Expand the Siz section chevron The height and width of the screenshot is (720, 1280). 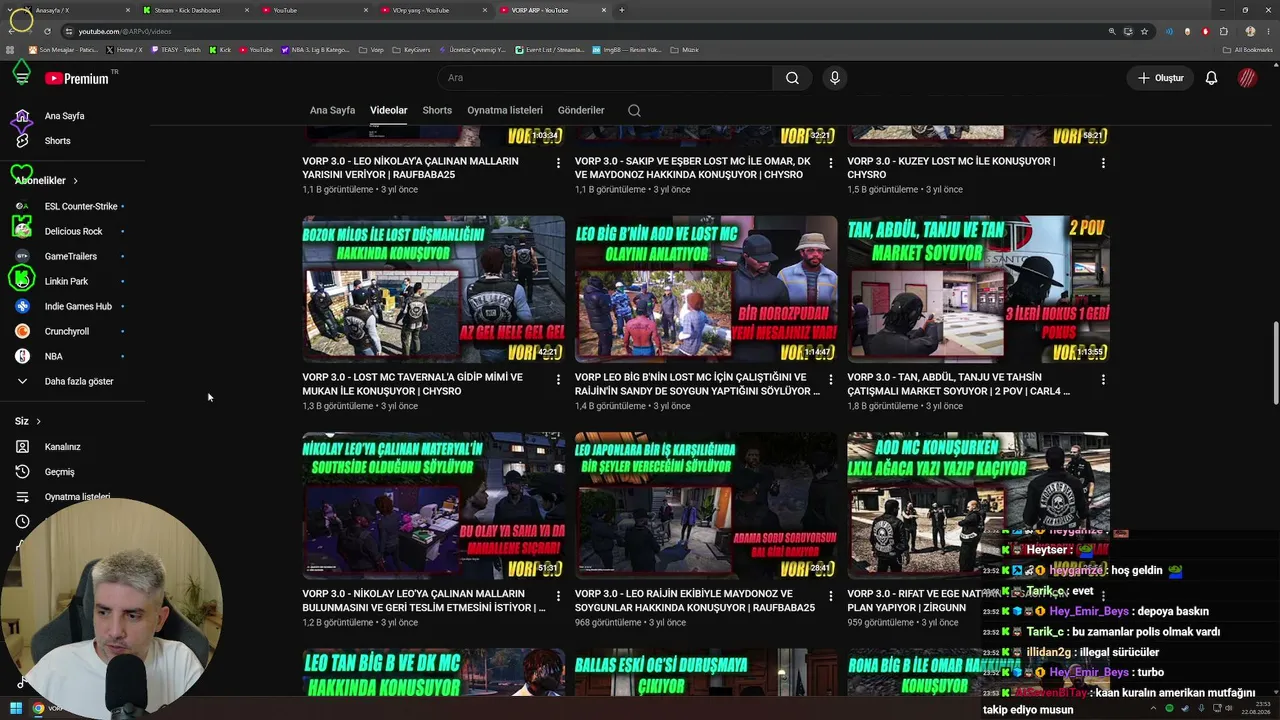point(38,421)
